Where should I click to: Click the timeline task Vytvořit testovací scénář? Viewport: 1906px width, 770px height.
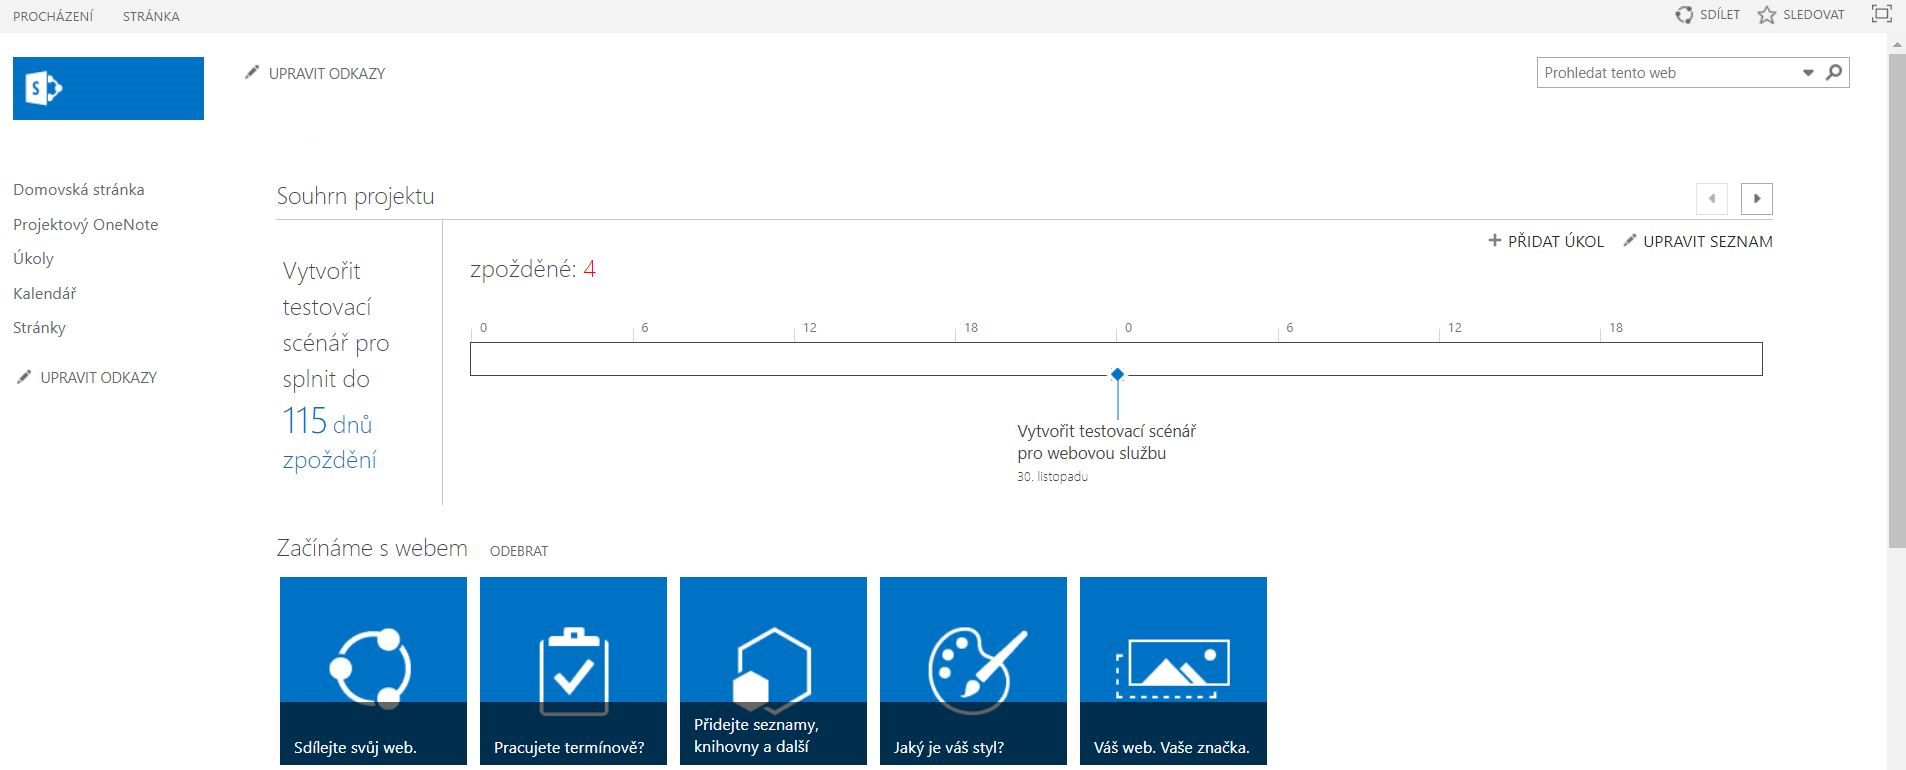point(1107,442)
